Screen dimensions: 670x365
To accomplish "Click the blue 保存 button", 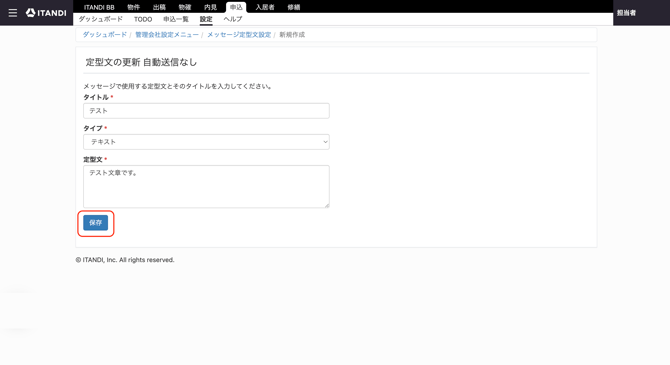I will [96, 223].
